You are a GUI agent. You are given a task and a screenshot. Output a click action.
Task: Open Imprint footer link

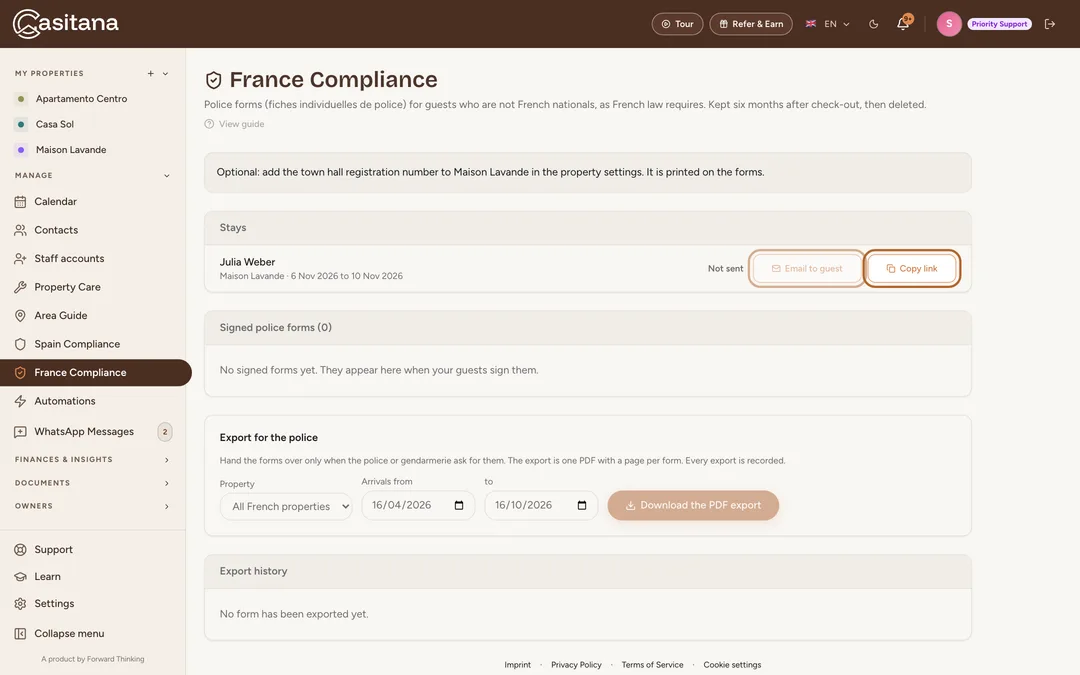517,665
